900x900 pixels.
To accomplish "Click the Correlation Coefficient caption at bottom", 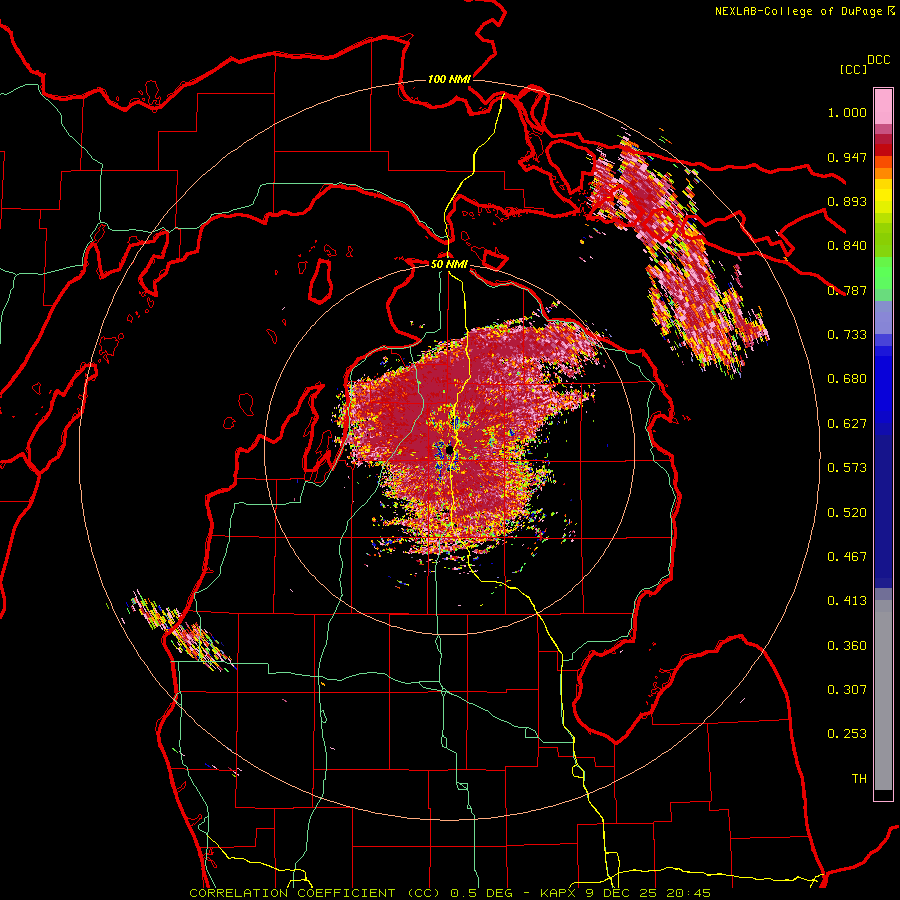I will (x=449, y=893).
